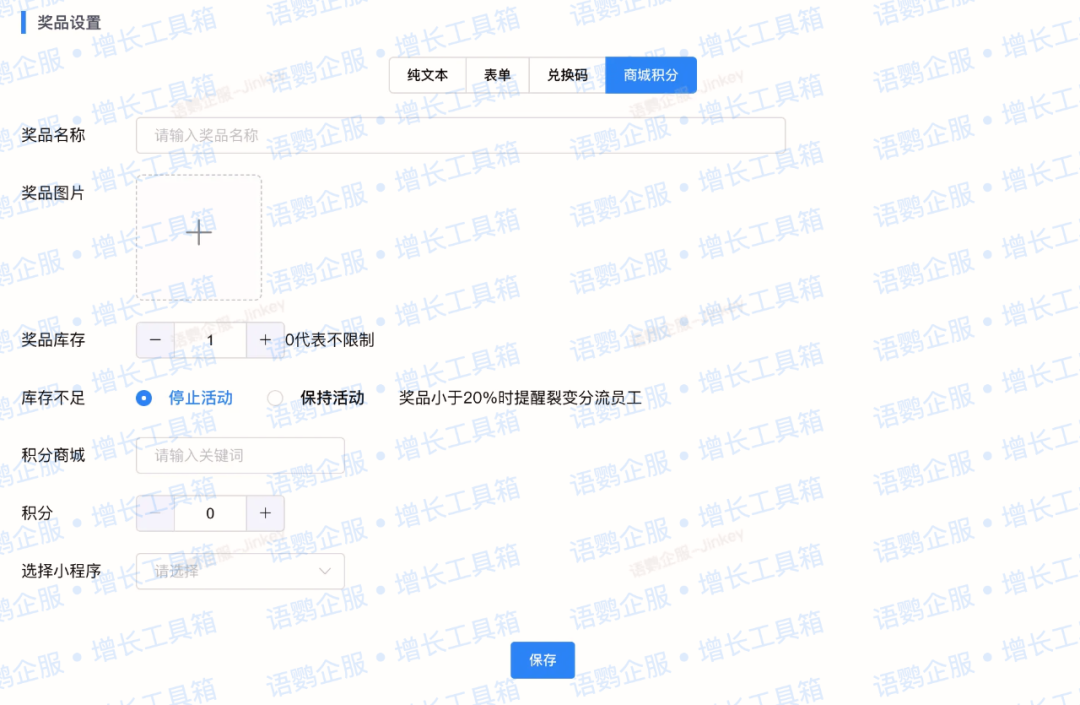1080x705 pixels.
Task: Click the chevron arrow on 选择小程序 dropdown
Action: (x=323, y=570)
